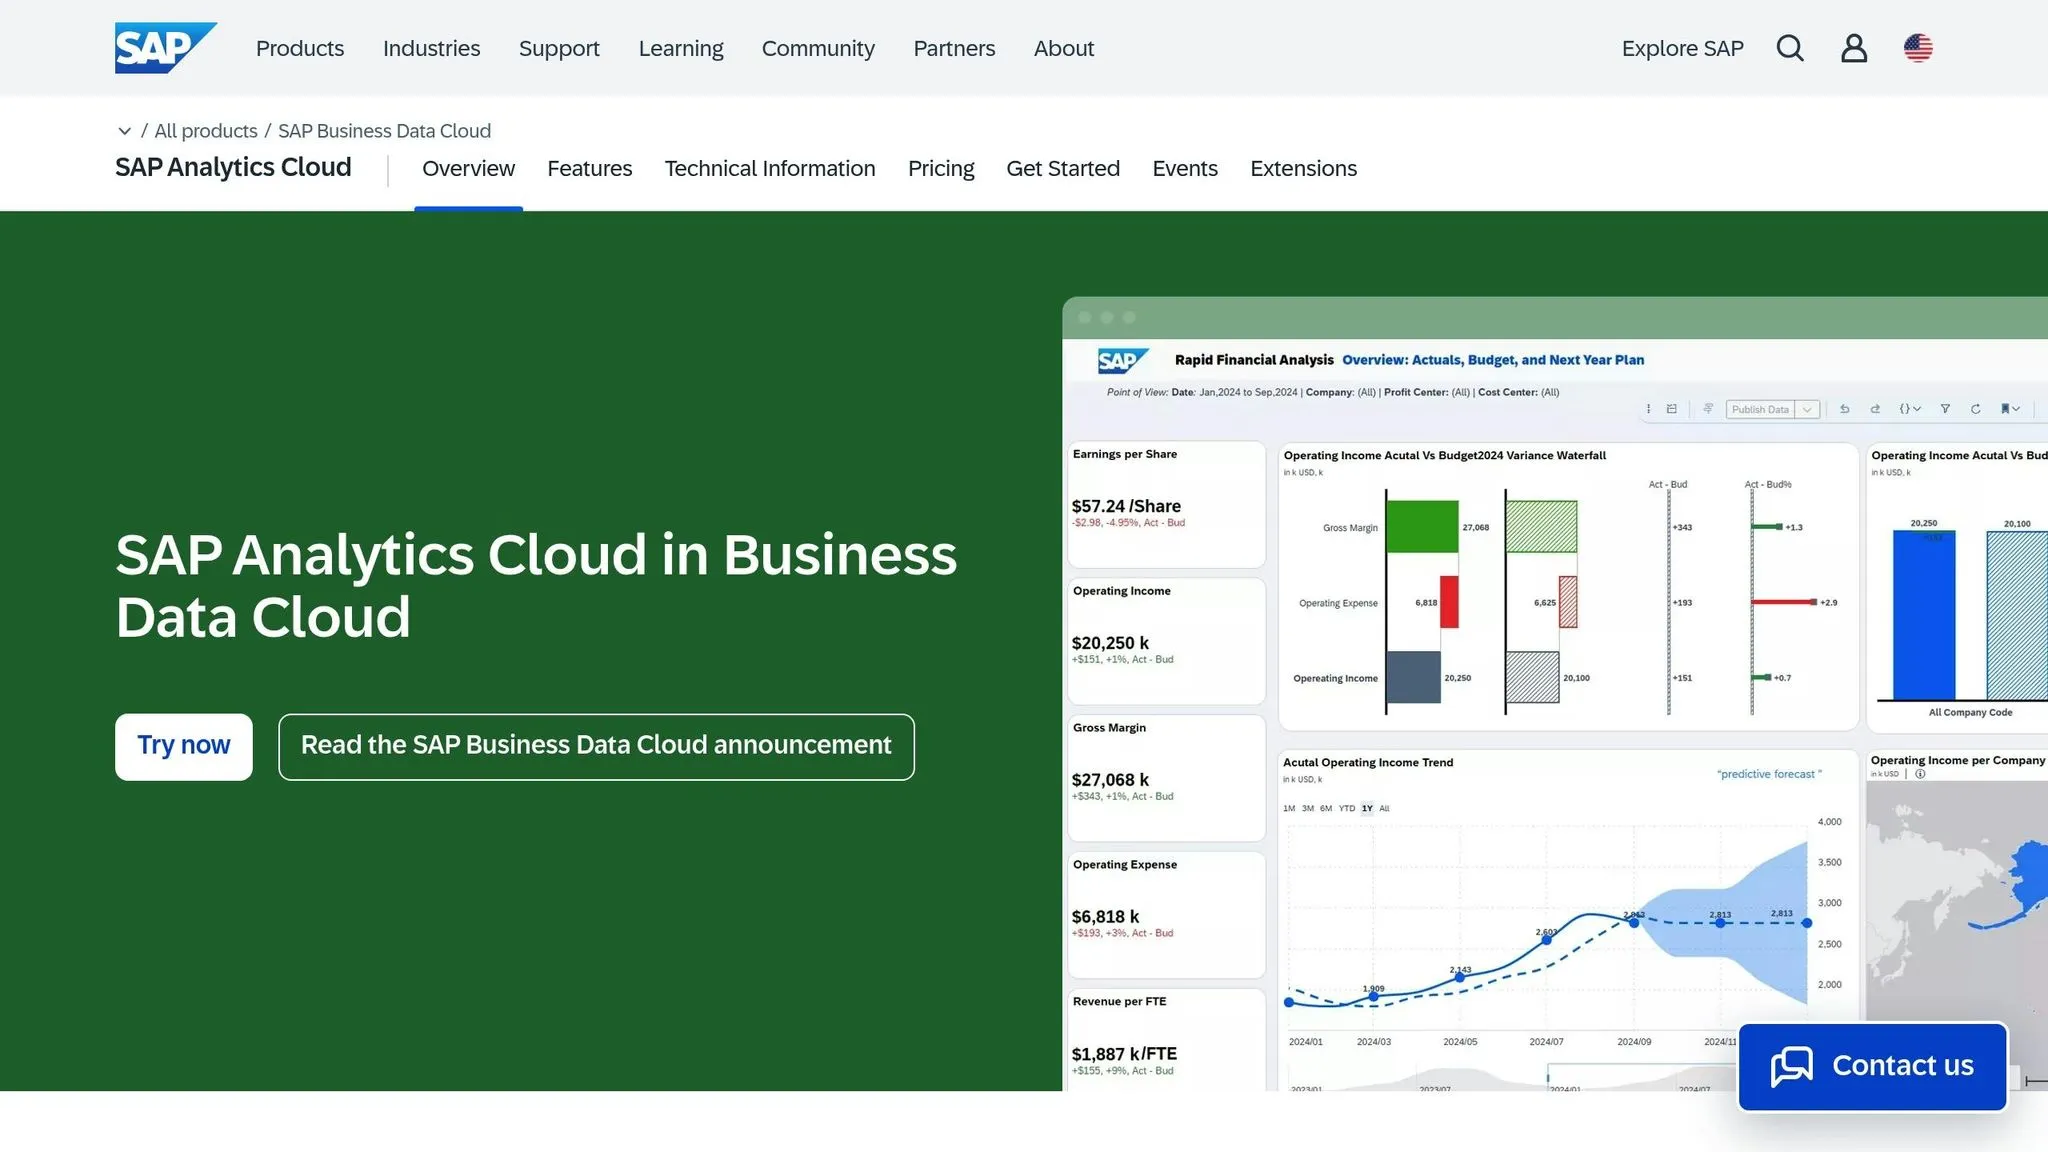
Task: Read the SAP Business Data Cloud announcement
Action: click(x=596, y=746)
